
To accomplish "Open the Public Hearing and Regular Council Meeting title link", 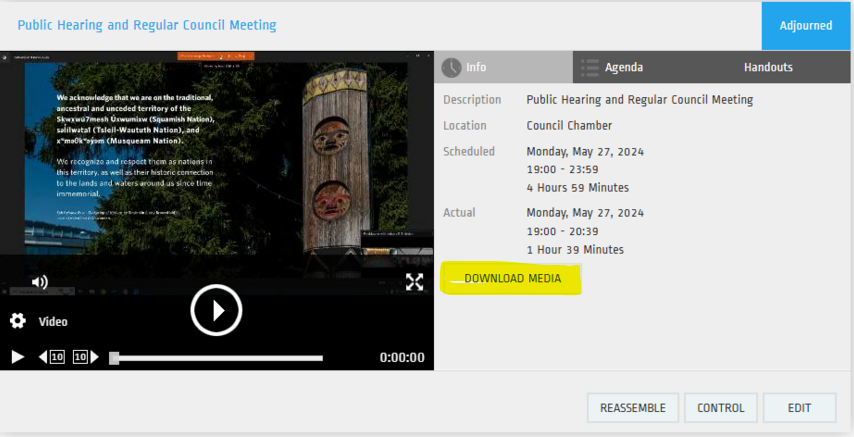I will click(x=147, y=25).
